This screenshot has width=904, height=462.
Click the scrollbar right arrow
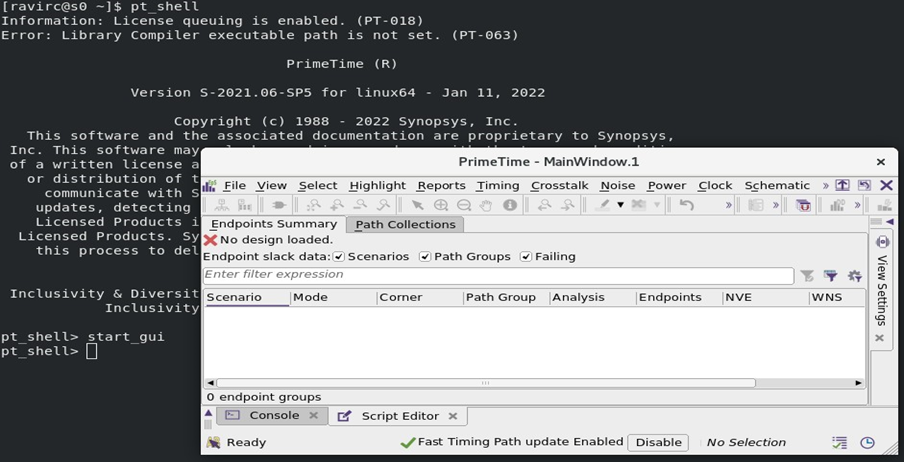pyautogui.click(x=858, y=383)
